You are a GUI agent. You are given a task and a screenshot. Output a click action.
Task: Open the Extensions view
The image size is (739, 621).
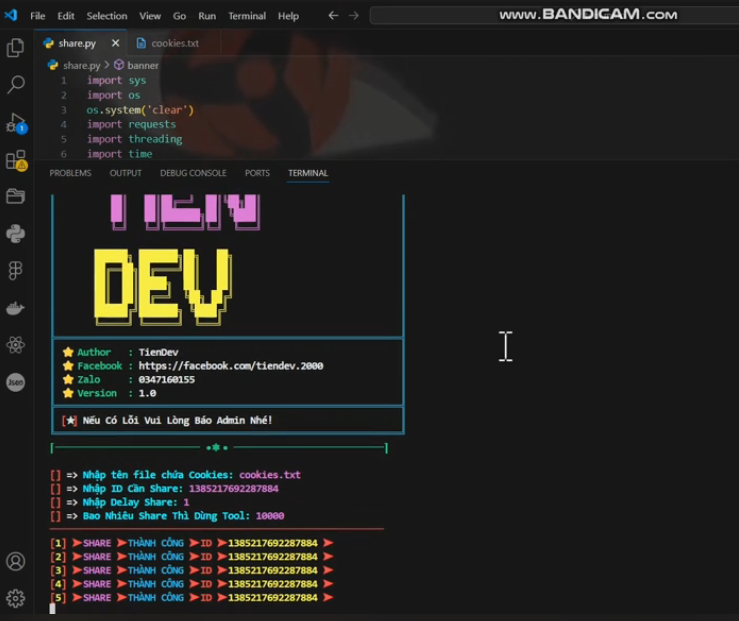(15, 160)
